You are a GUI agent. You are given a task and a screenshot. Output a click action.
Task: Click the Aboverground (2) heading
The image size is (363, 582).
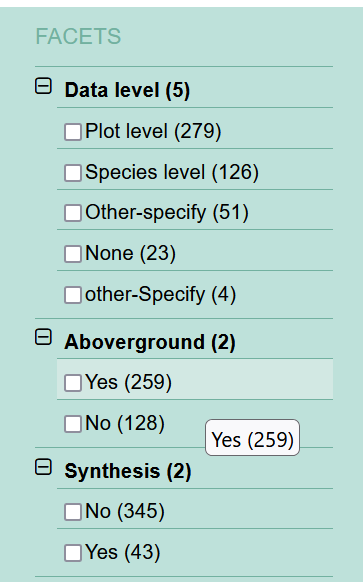pyautogui.click(x=150, y=342)
